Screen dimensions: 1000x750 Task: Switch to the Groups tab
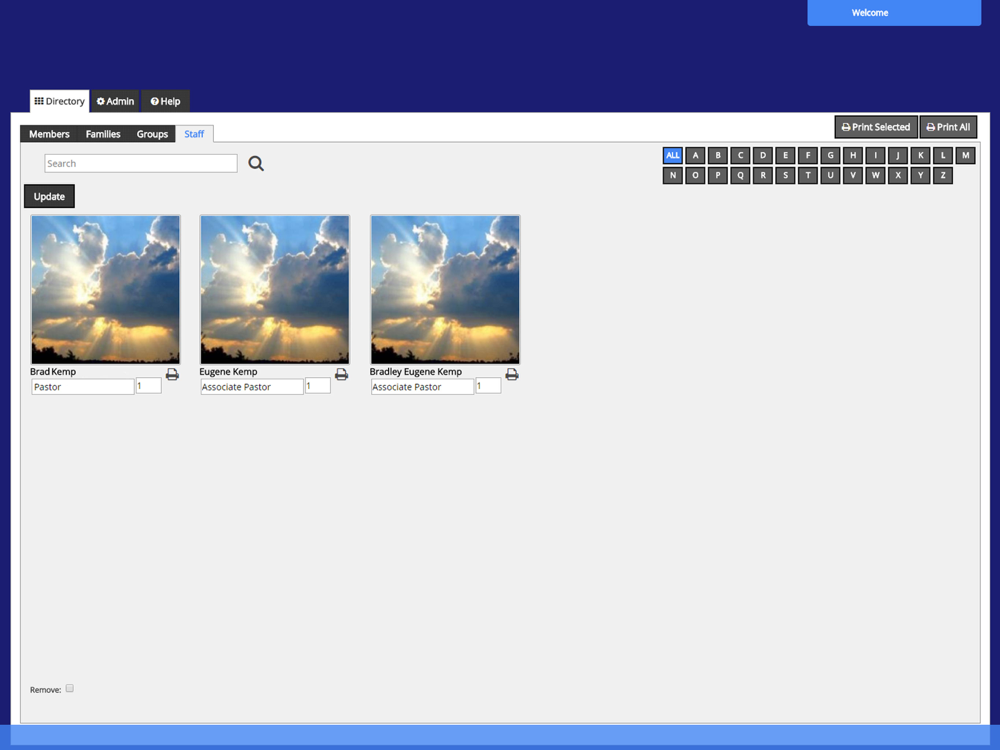[152, 134]
